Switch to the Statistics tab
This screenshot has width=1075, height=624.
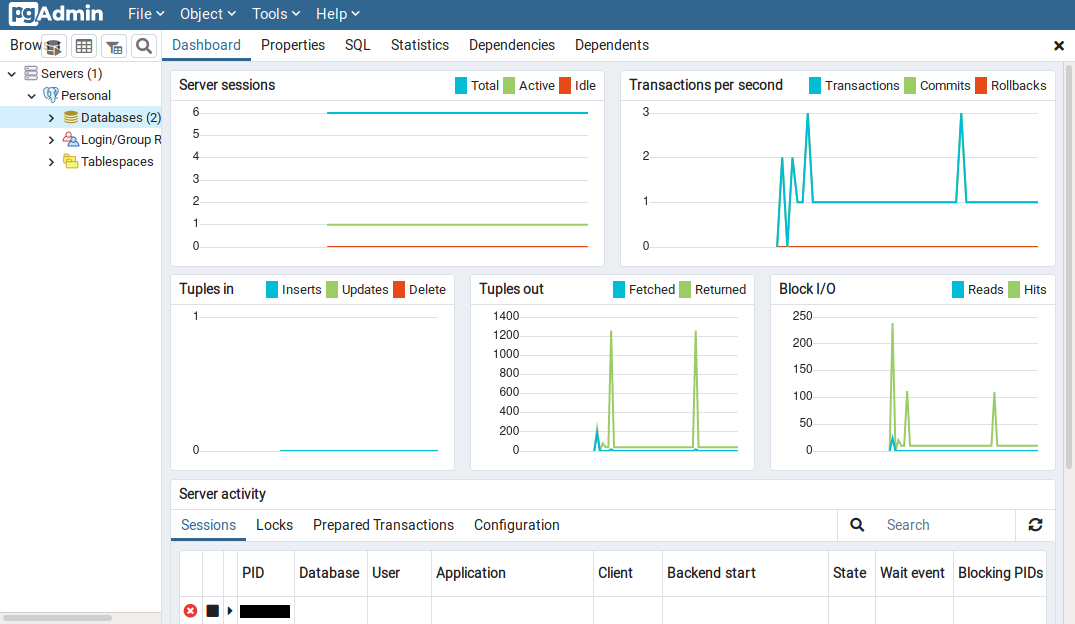[419, 45]
